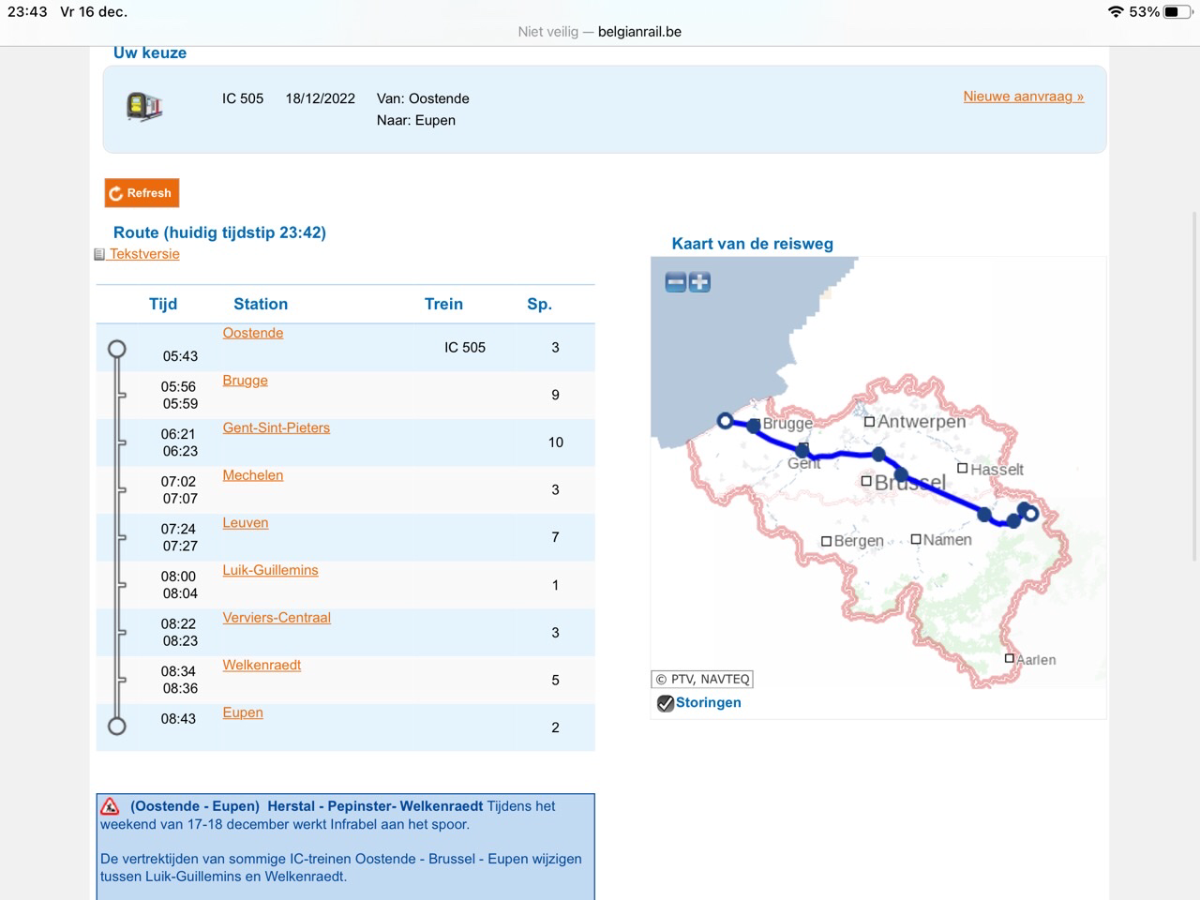Toggle the Storingen checkbox
The image size is (1200, 900).
click(665, 703)
